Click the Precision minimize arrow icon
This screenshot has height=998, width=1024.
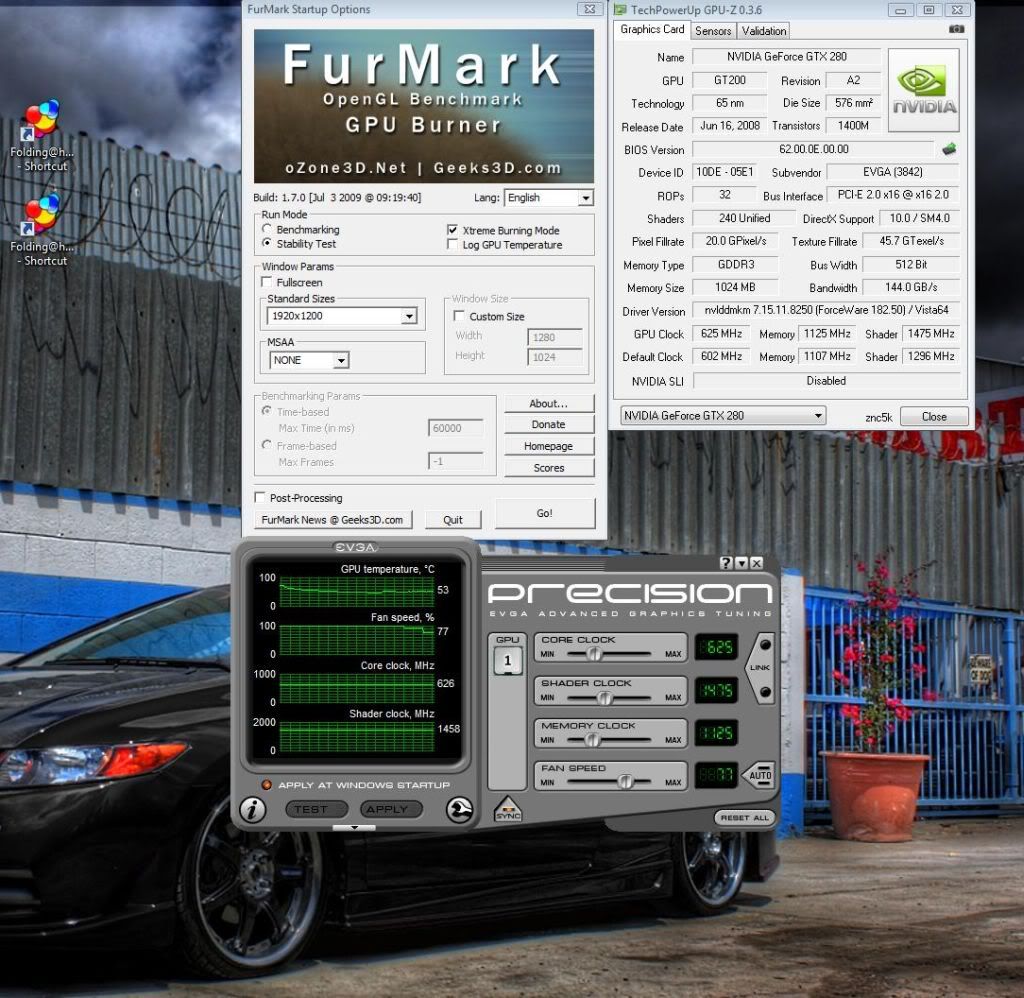coord(741,563)
